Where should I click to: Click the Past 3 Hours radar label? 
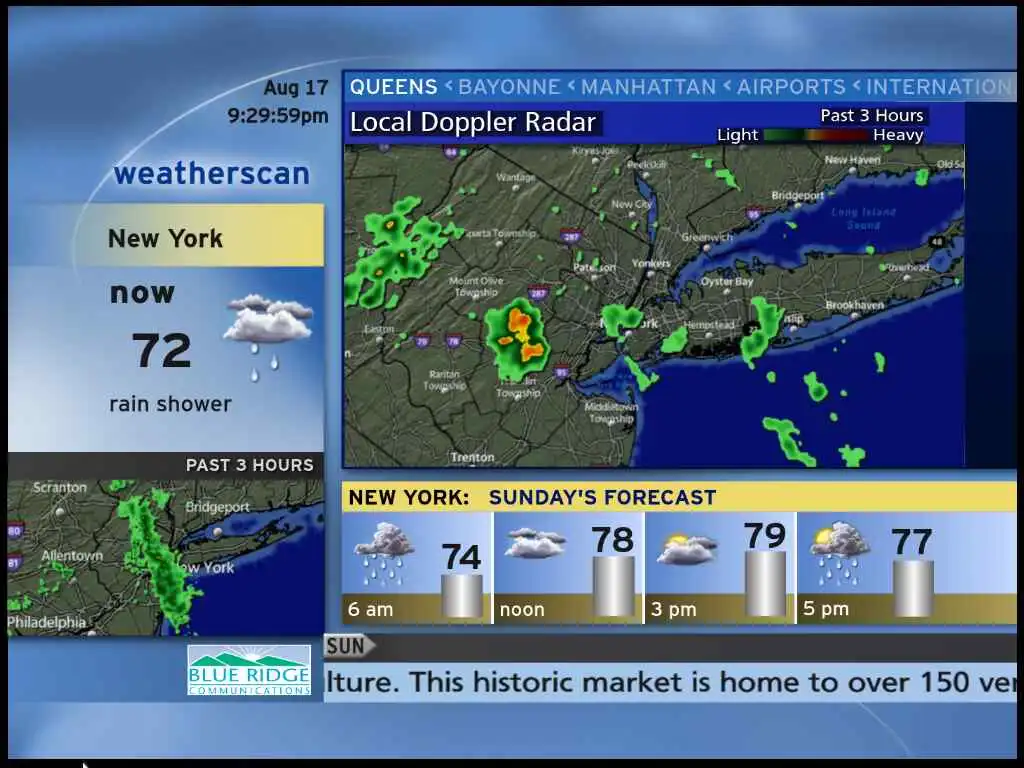click(x=872, y=116)
